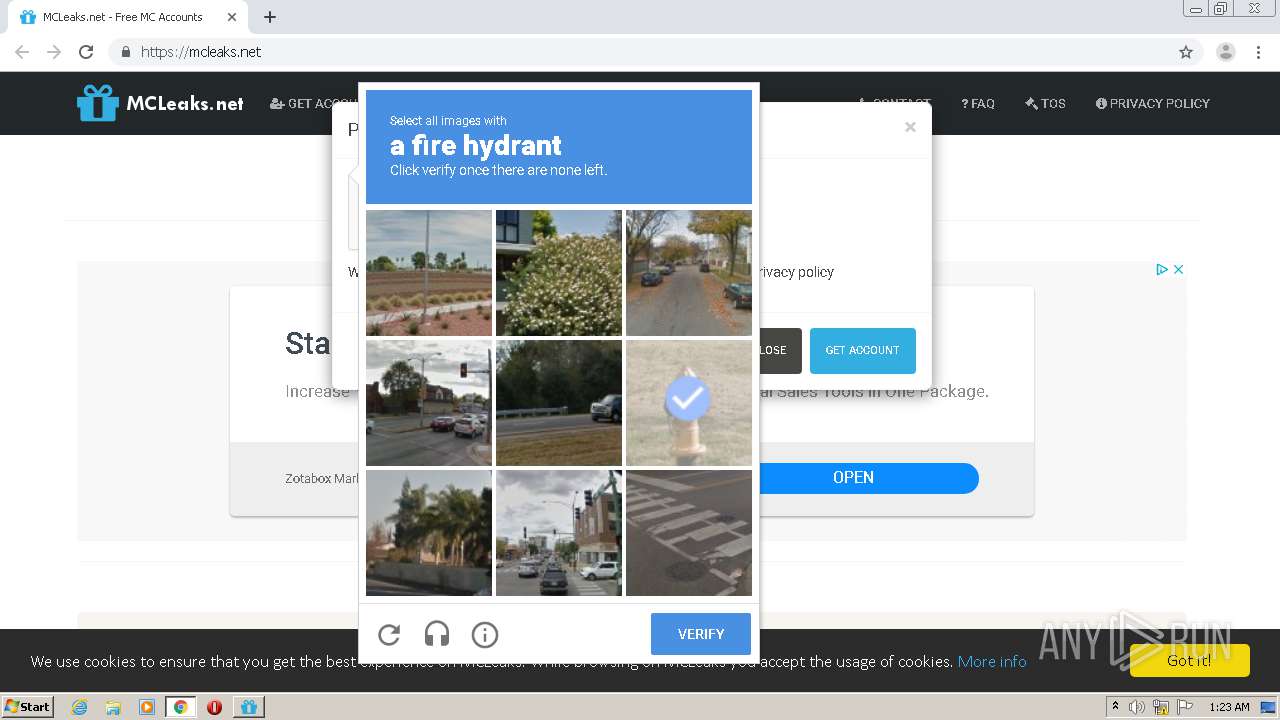Image resolution: width=1280 pixels, height=720 pixels.
Task: Open Action Center flag icon
Action: 1185,707
